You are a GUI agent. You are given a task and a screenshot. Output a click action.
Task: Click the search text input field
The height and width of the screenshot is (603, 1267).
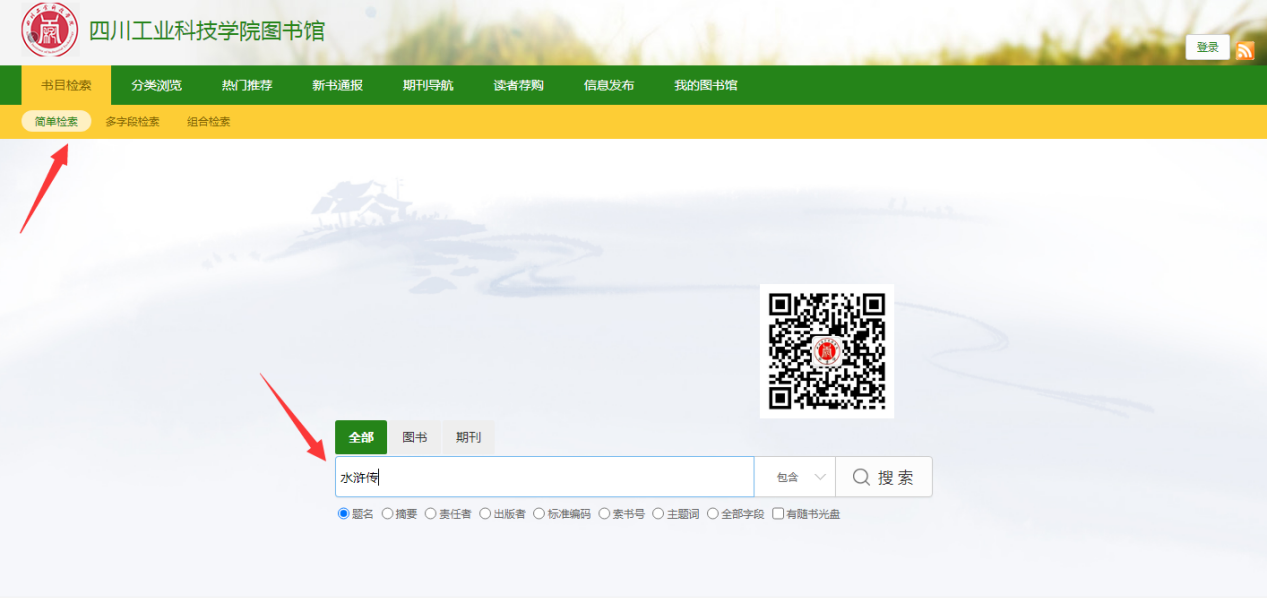coord(544,477)
